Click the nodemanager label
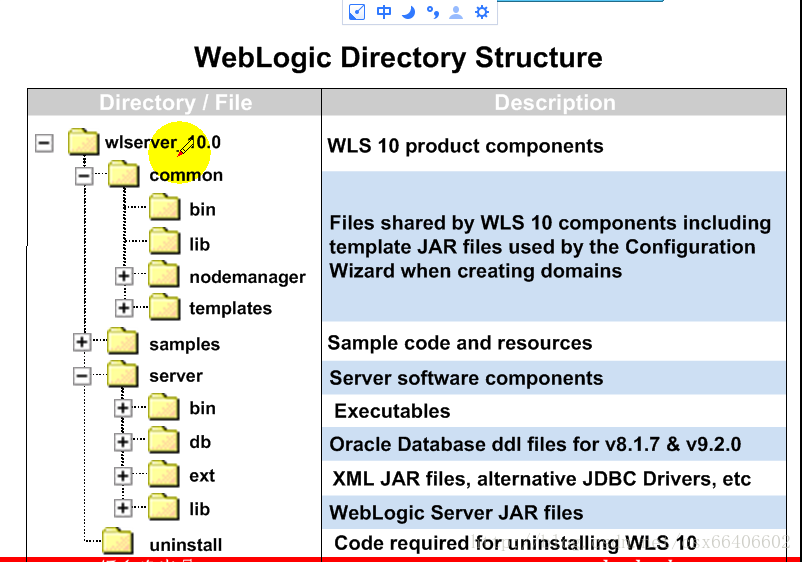802x562 pixels. tap(248, 277)
